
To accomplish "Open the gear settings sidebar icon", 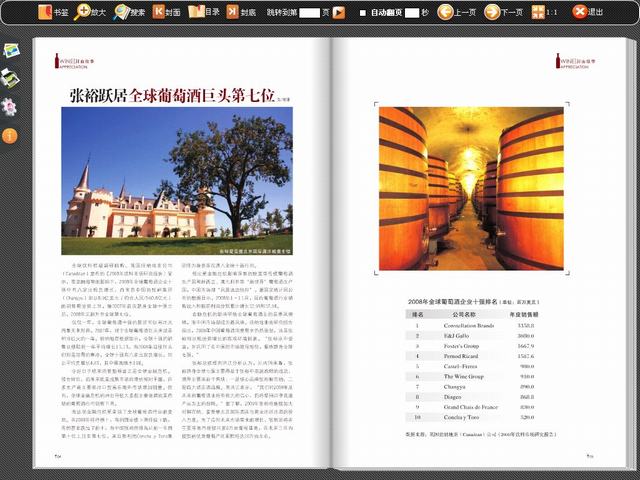I will tap(9, 107).
